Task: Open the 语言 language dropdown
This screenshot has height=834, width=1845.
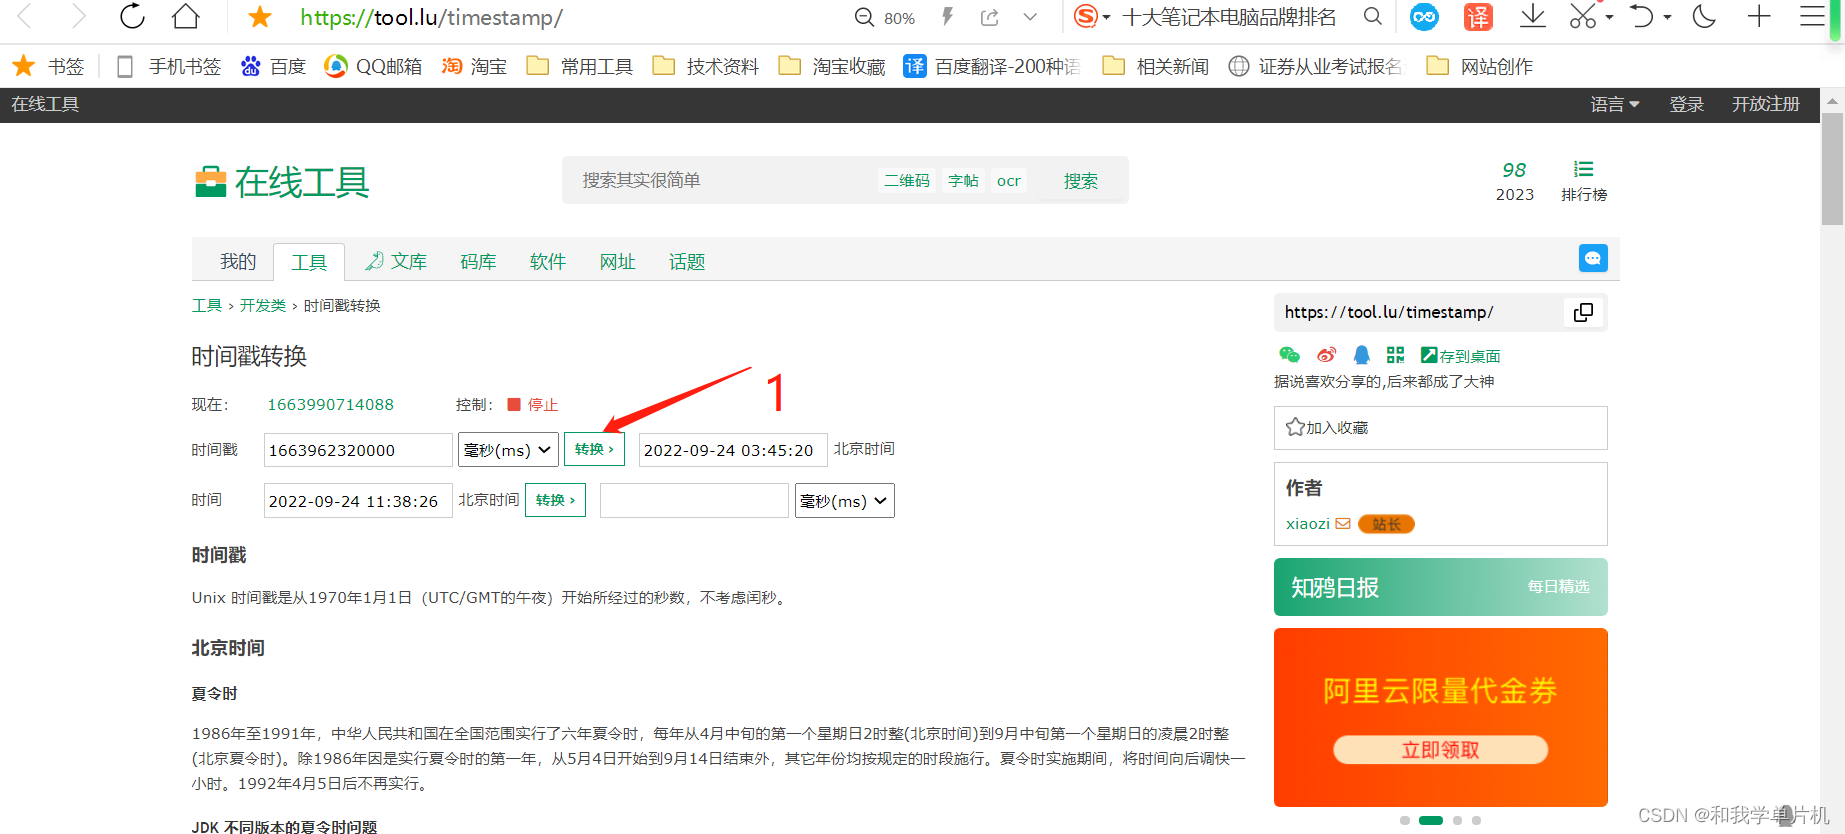Action: click(1615, 104)
